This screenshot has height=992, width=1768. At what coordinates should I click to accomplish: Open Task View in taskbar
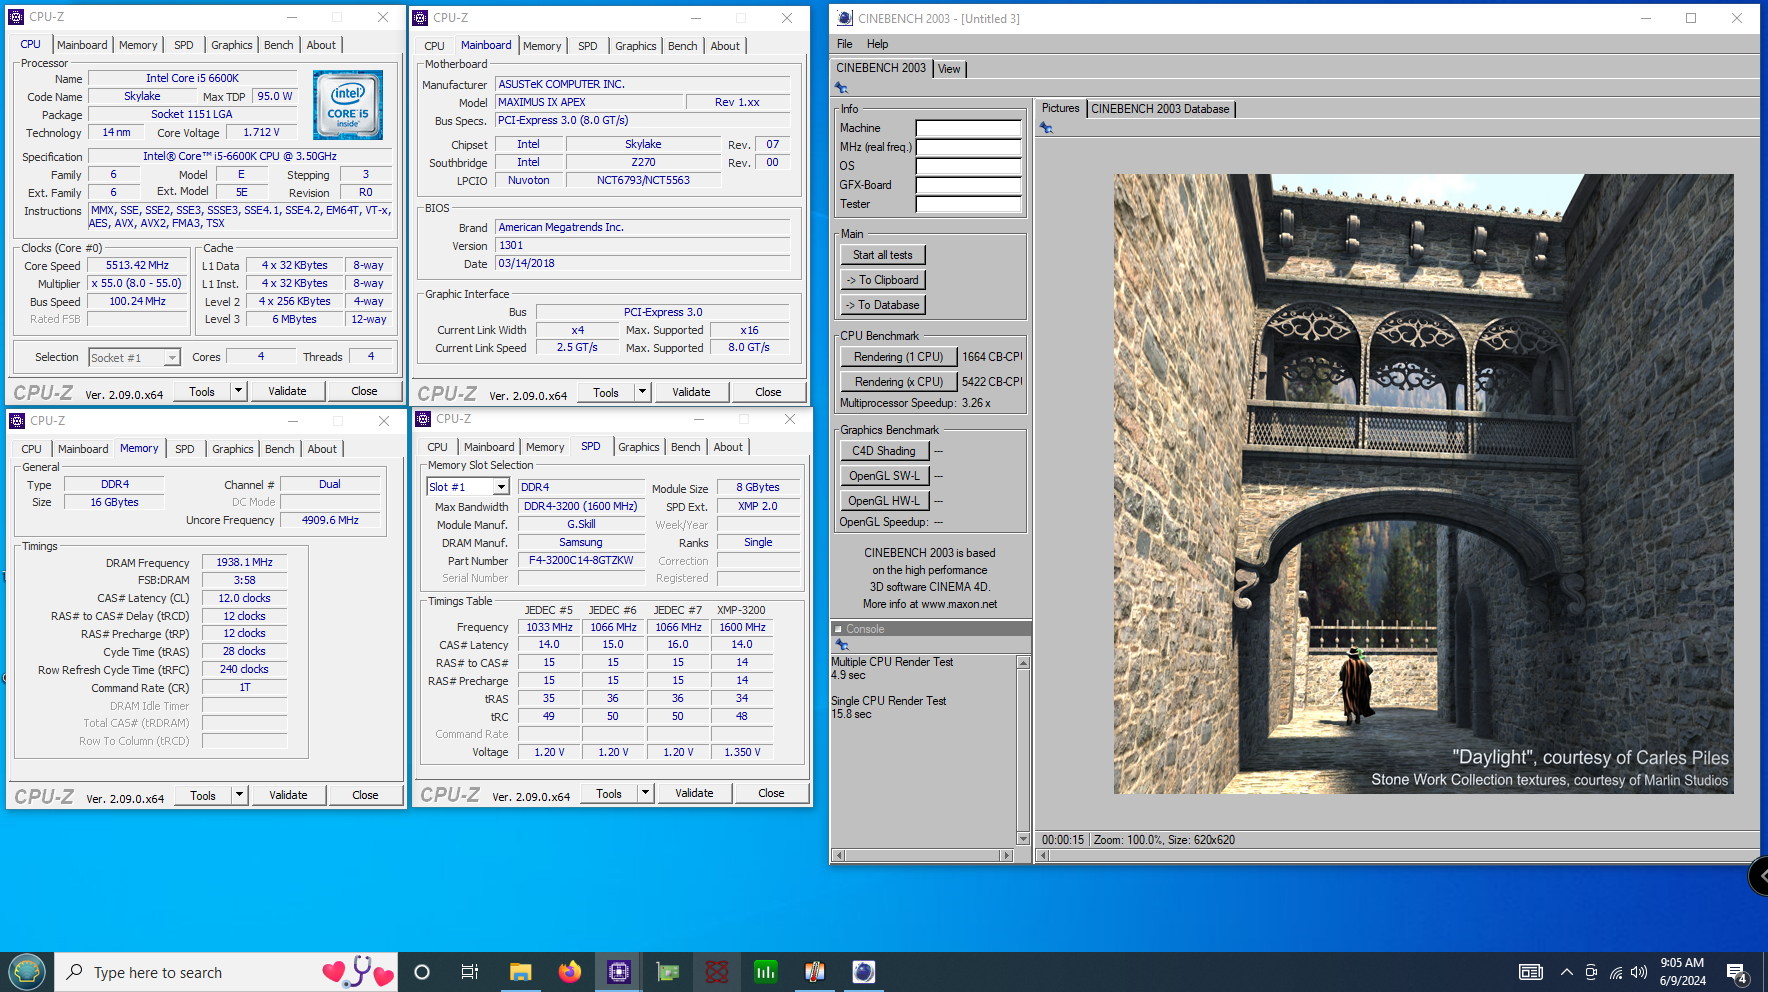coord(469,972)
